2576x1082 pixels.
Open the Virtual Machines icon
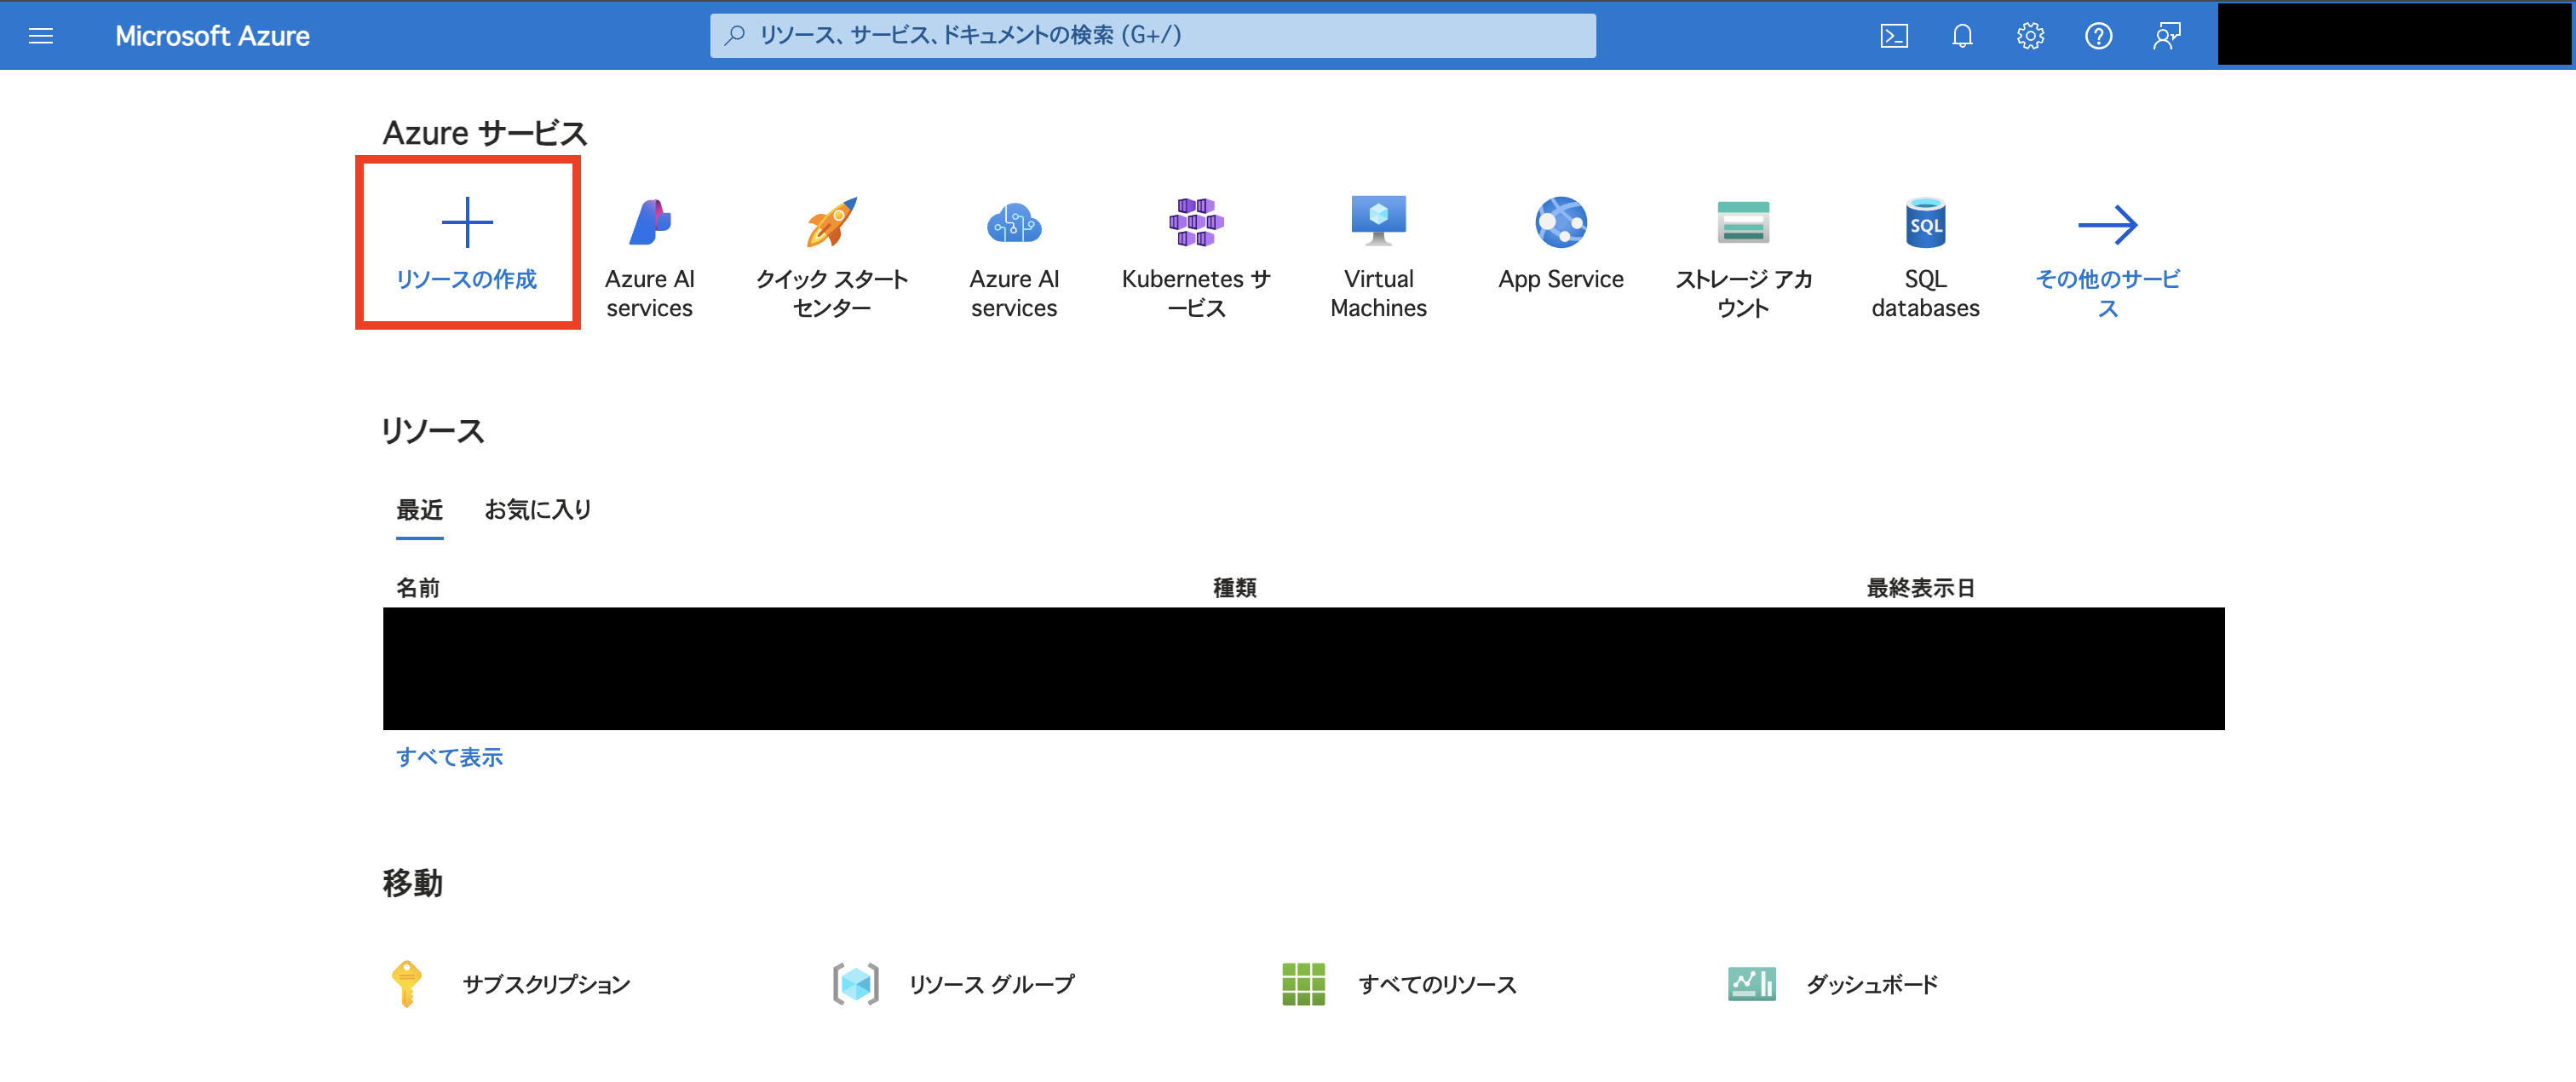[1378, 222]
